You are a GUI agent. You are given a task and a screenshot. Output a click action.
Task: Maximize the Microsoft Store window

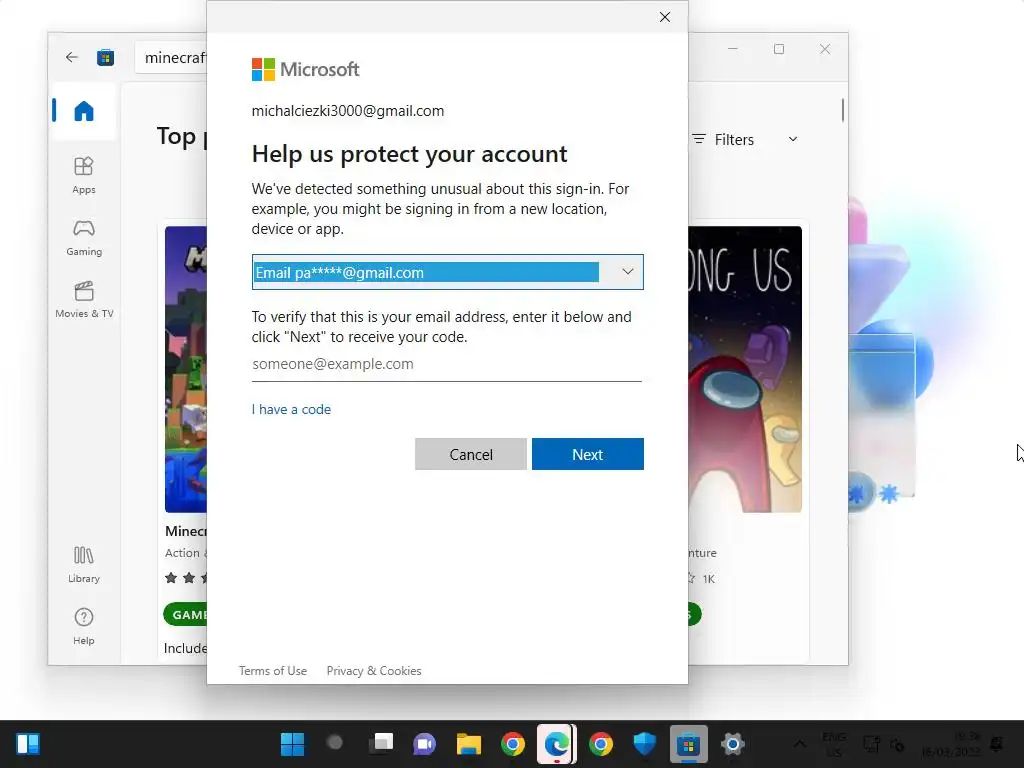[x=778, y=49]
